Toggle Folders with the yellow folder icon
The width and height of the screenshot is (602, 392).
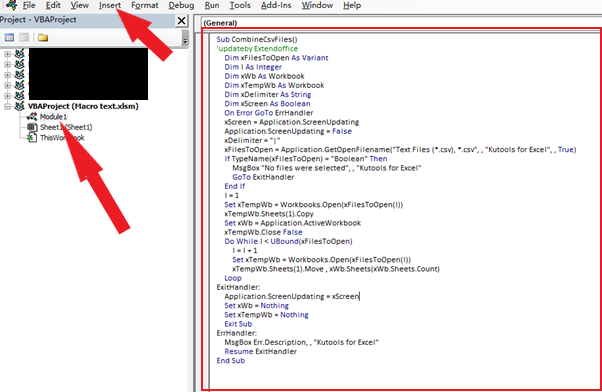click(43, 37)
